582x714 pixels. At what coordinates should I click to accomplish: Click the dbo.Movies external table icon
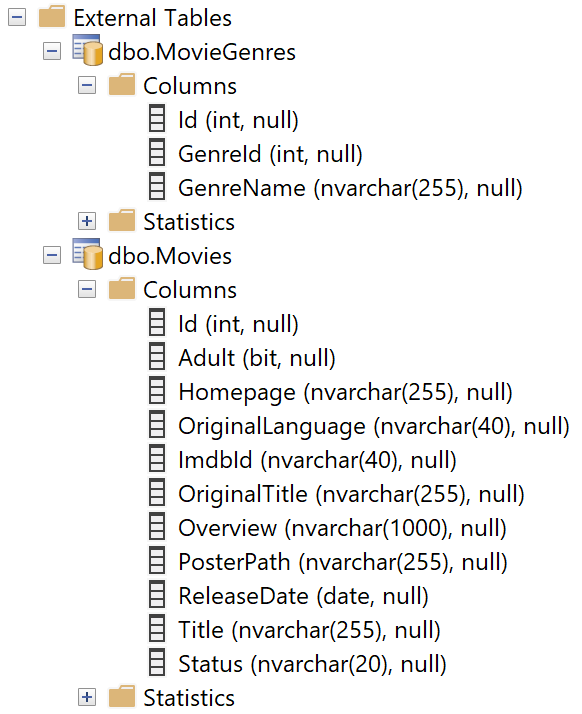(87, 254)
